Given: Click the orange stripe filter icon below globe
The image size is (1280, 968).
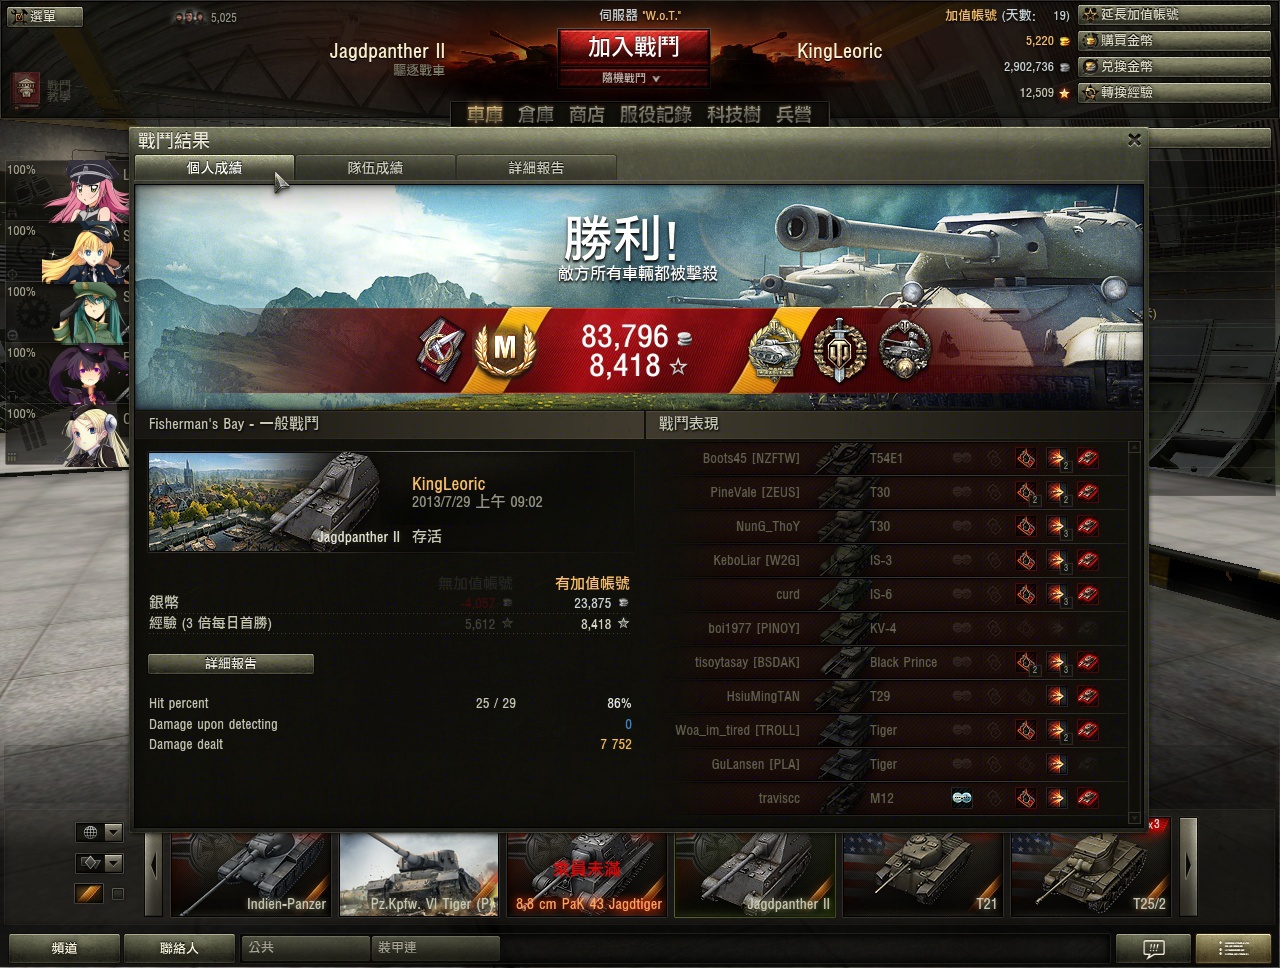Looking at the screenshot, I should coord(89,893).
